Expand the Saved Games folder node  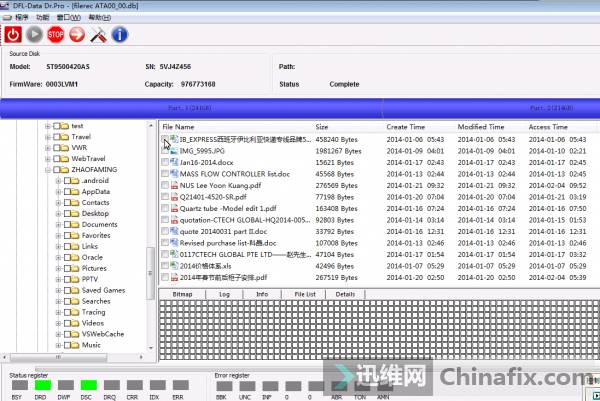click(59, 290)
